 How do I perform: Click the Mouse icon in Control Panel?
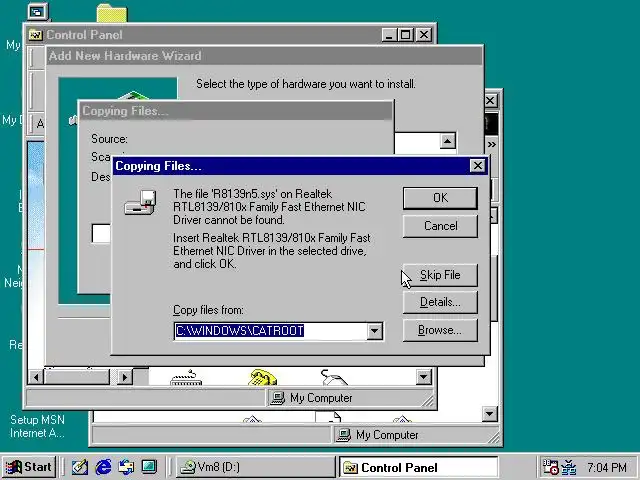[x=334, y=377]
